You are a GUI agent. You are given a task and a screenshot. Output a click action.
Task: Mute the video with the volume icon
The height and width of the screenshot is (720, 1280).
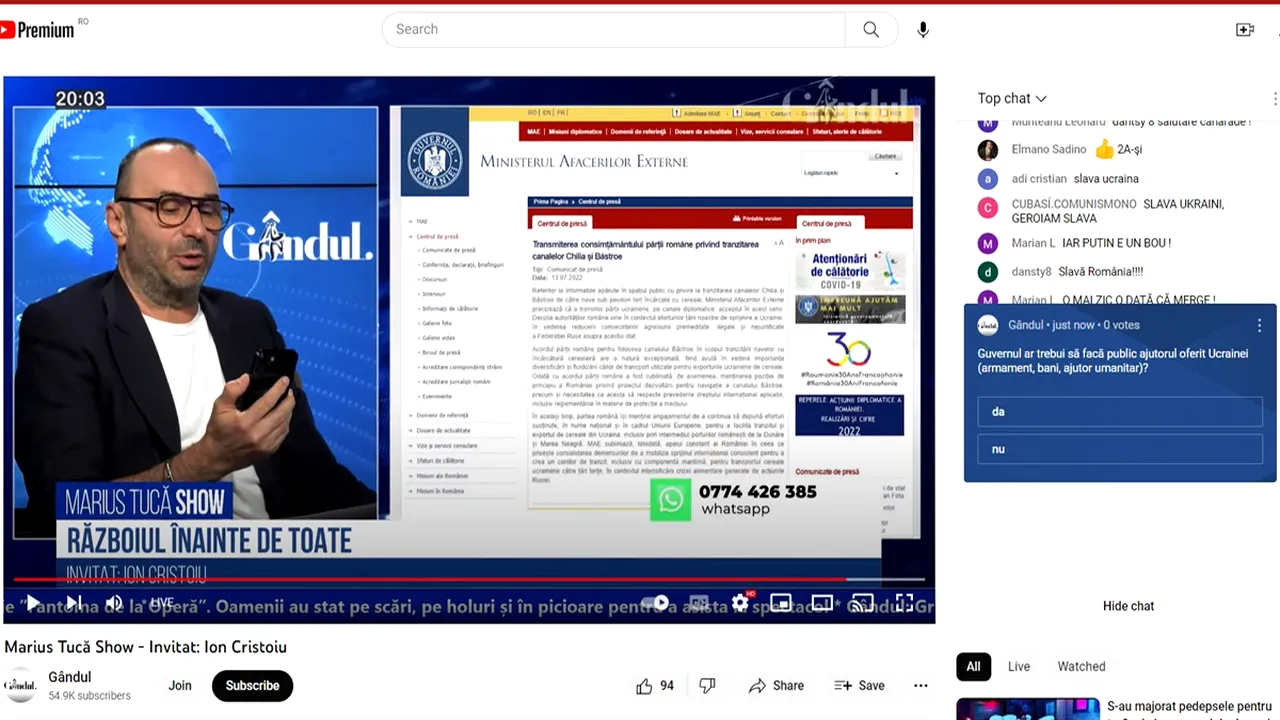pos(114,602)
